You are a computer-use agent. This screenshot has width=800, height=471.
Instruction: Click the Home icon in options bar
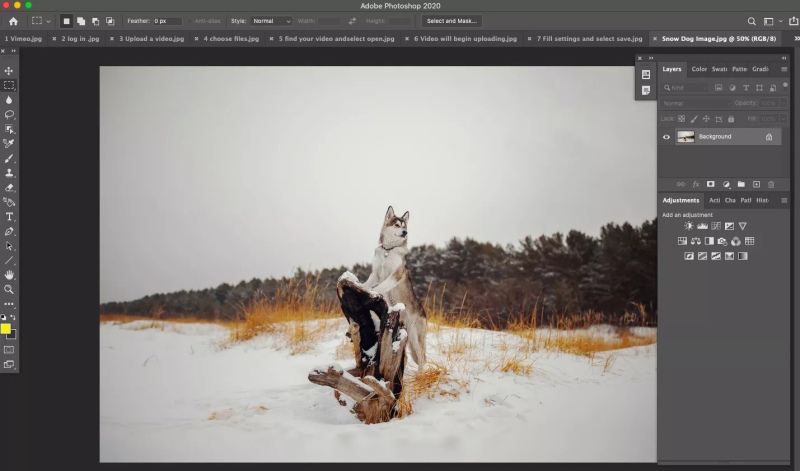pos(13,21)
